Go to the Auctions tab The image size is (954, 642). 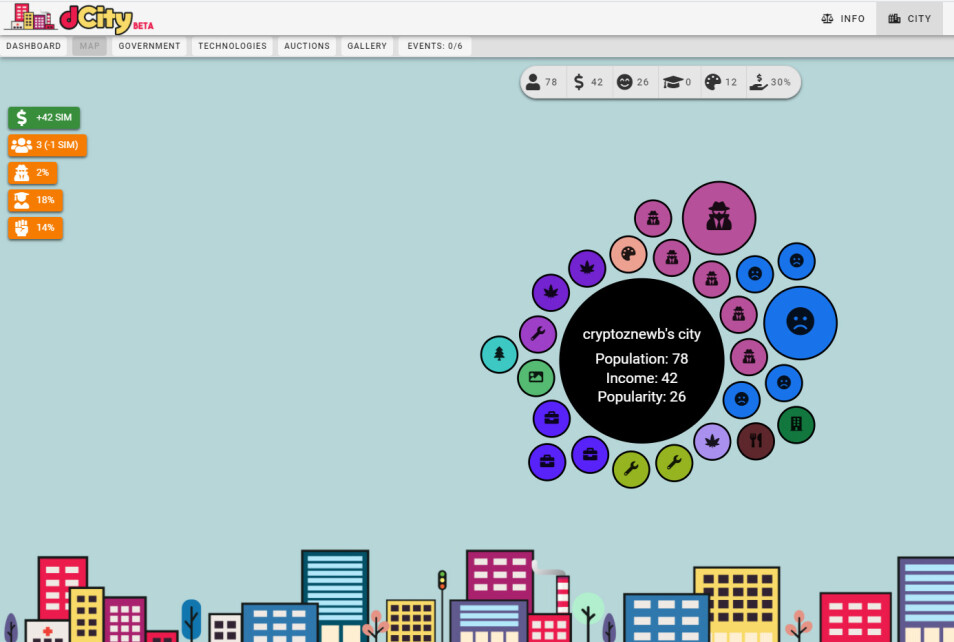[307, 46]
